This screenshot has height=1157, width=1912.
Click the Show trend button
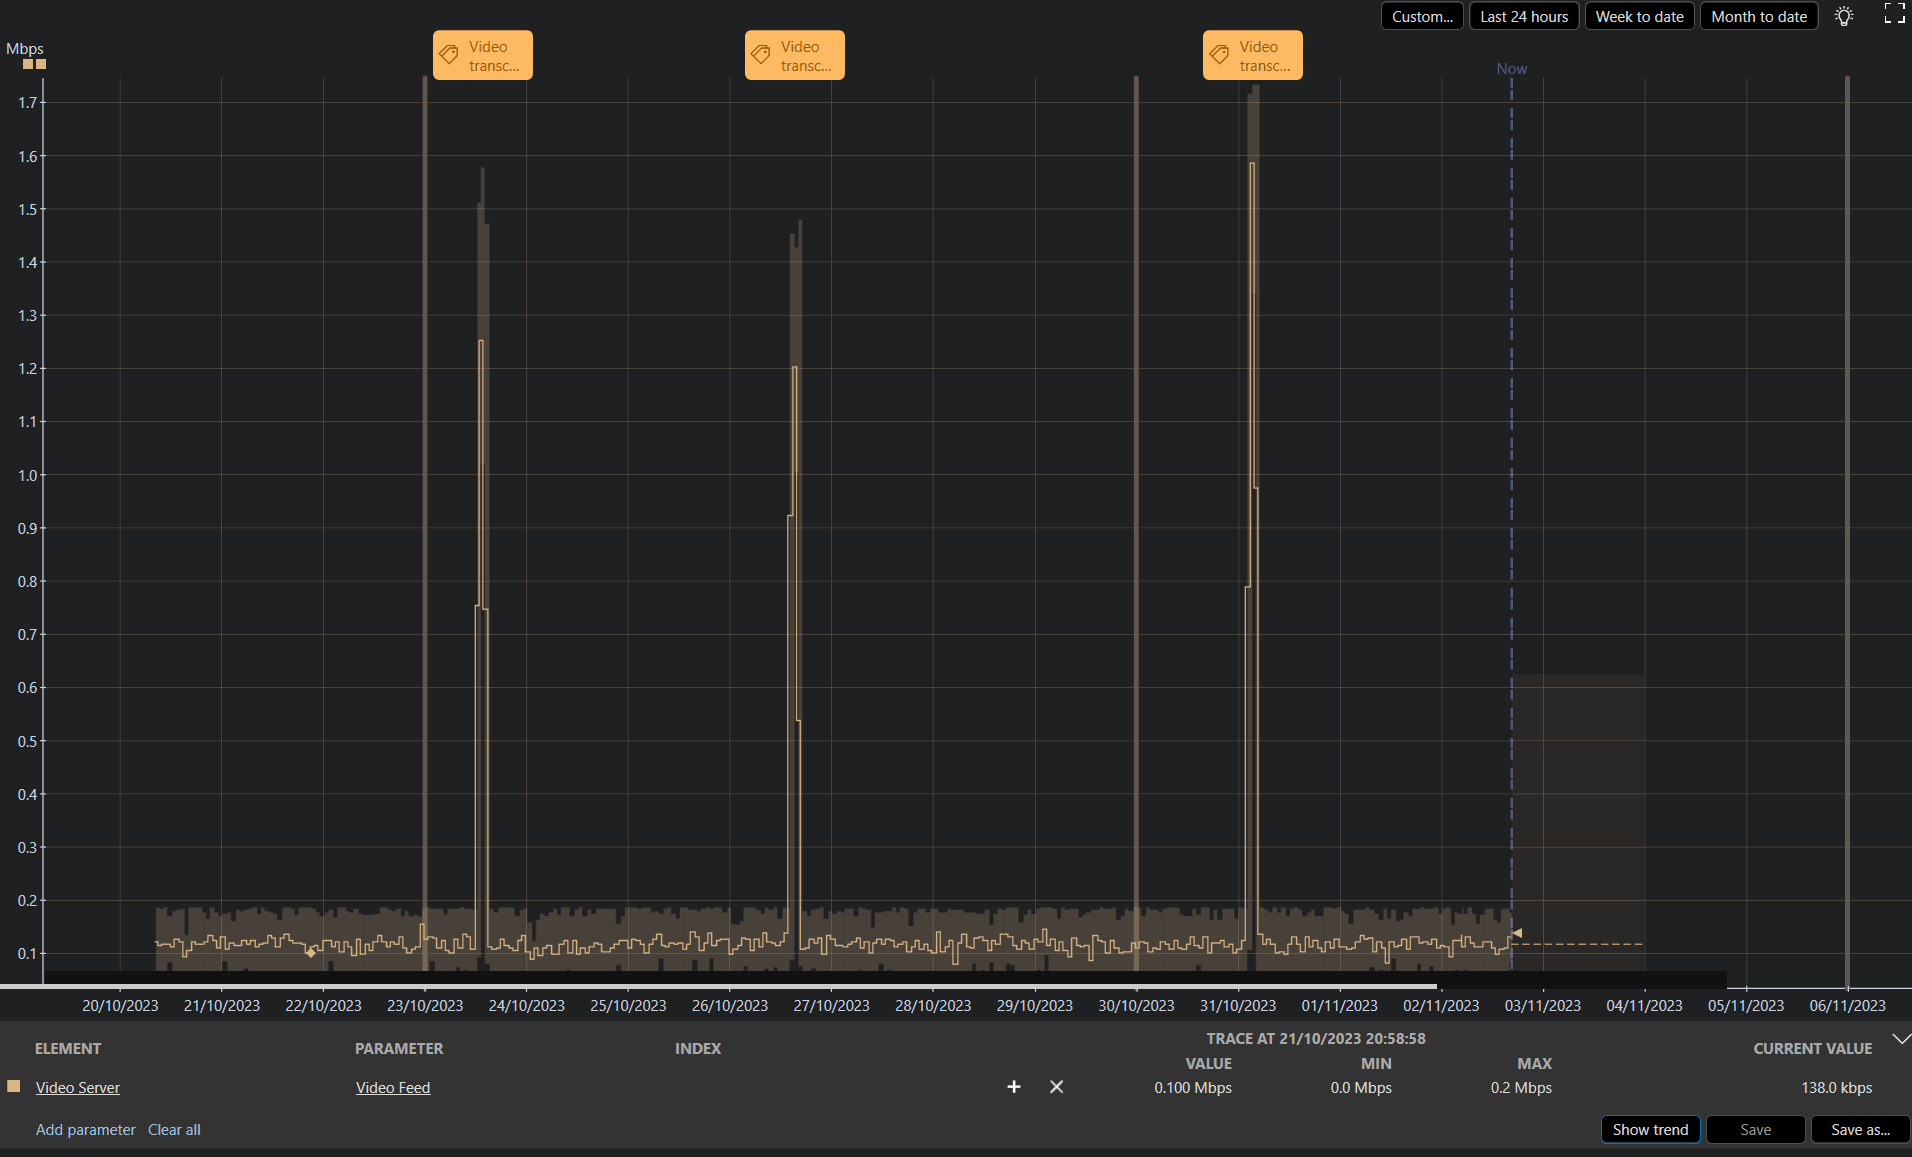[1650, 1129]
